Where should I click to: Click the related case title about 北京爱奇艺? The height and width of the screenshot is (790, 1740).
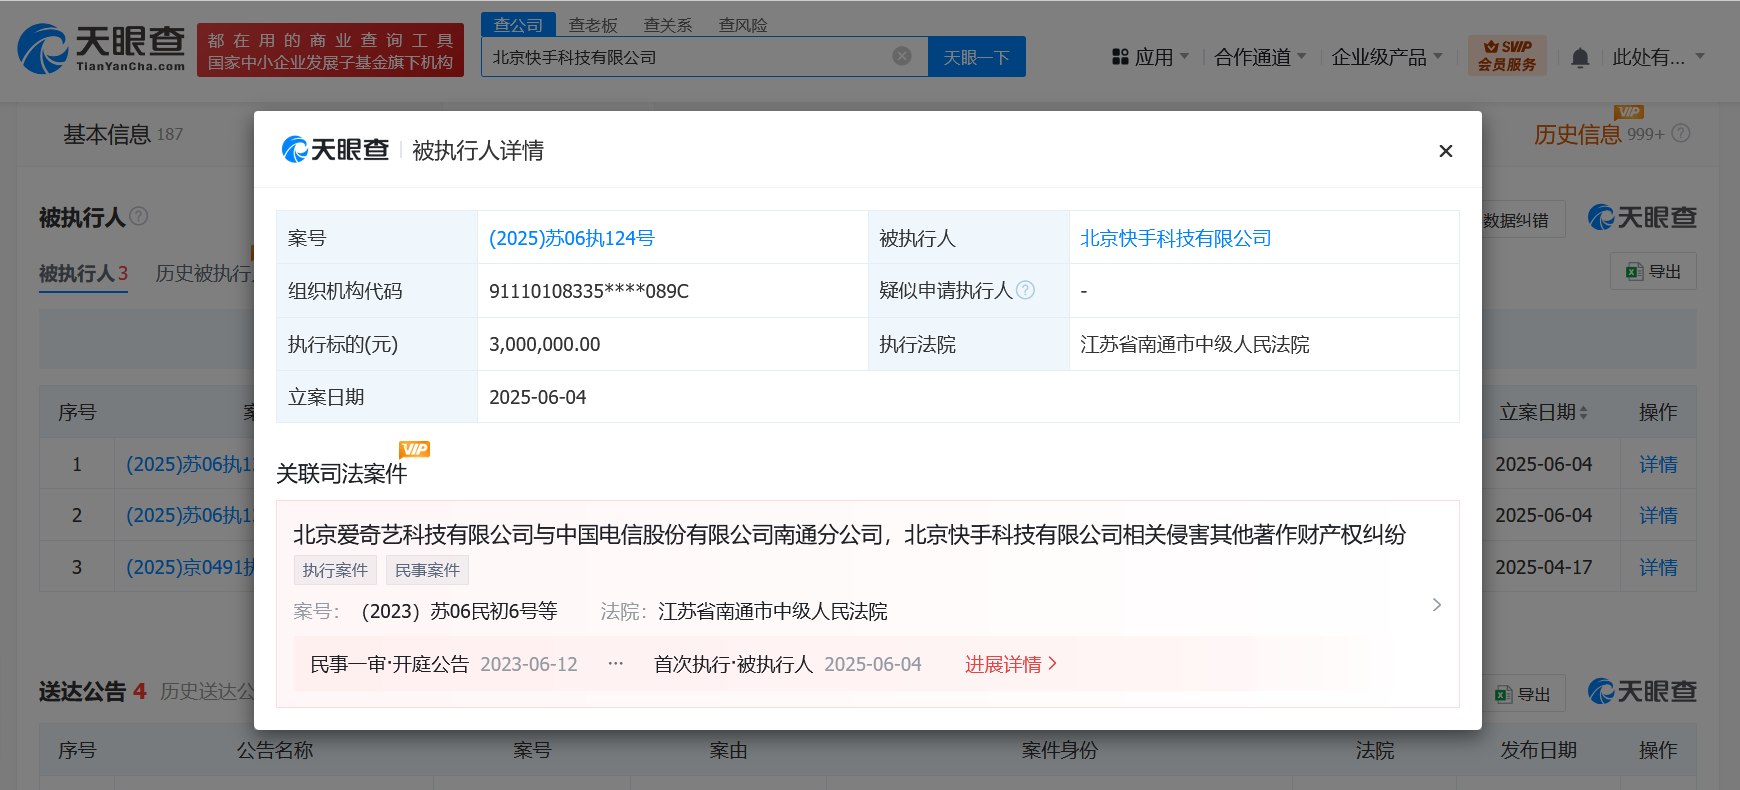pyautogui.click(x=849, y=535)
